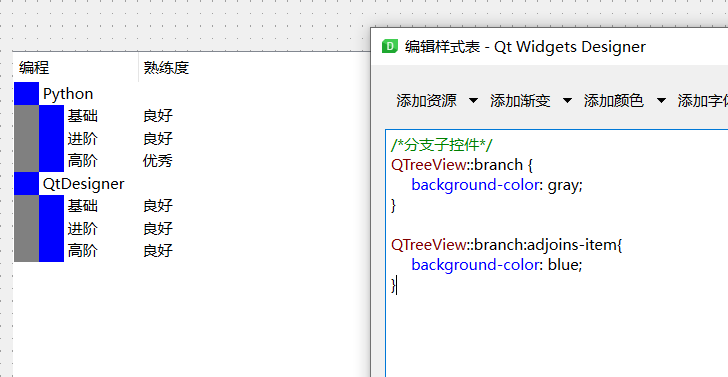Click the 添加渐变 button
This screenshot has width=728, height=377.
[520, 100]
